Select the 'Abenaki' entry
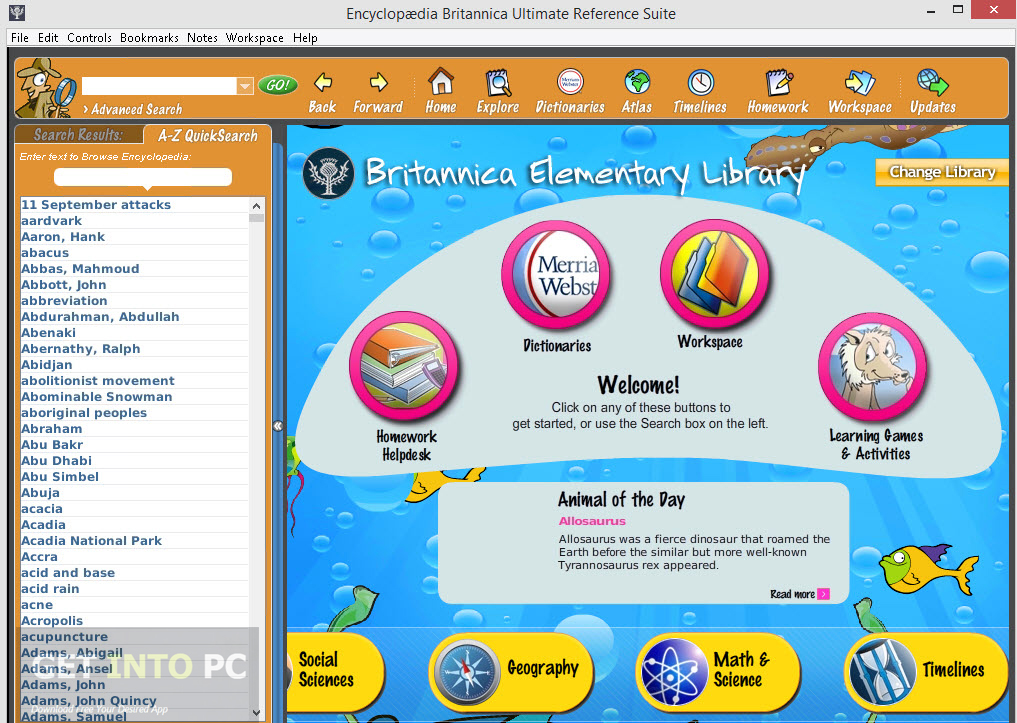Image resolution: width=1017 pixels, height=723 pixels. pos(134,333)
